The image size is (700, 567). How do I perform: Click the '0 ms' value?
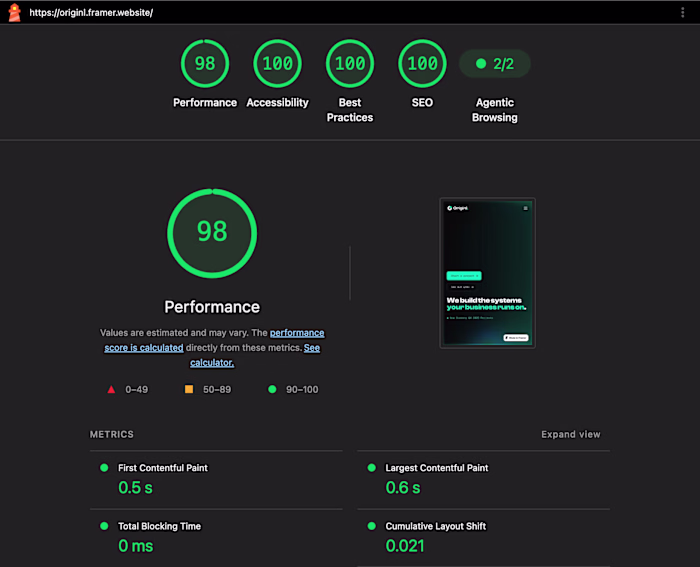click(x=136, y=546)
